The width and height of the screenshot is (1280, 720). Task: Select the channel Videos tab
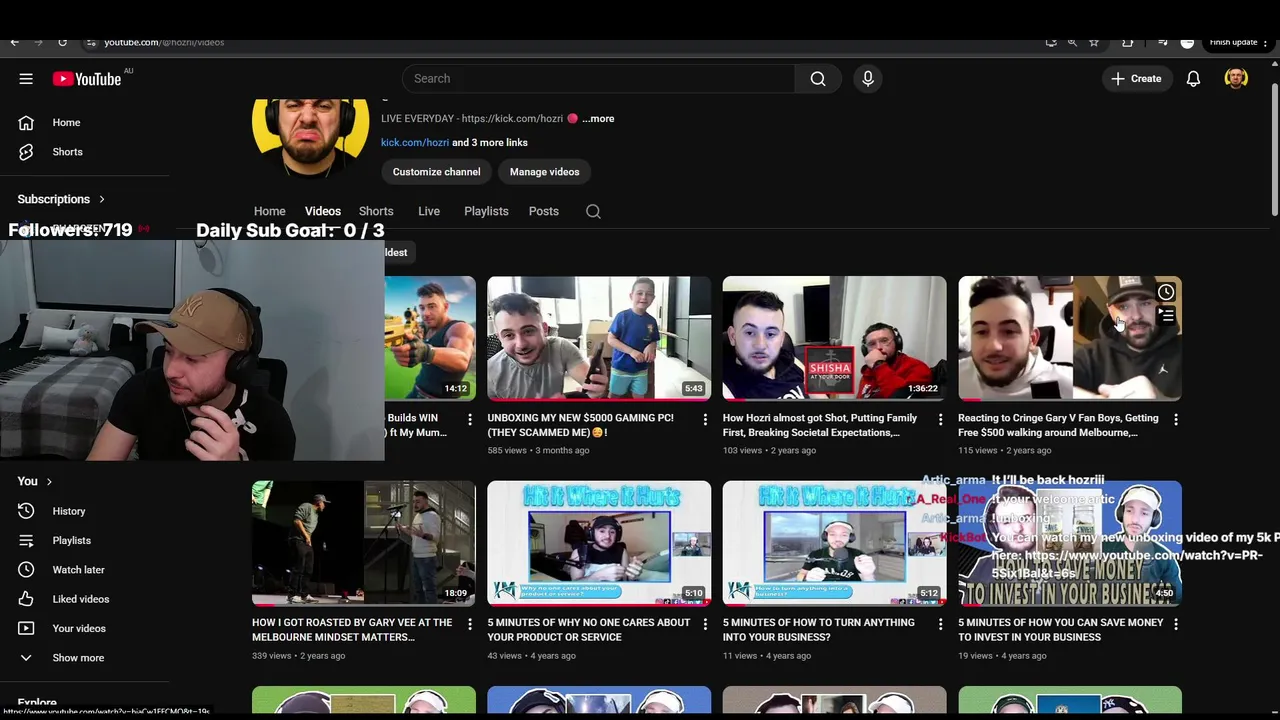click(x=323, y=211)
